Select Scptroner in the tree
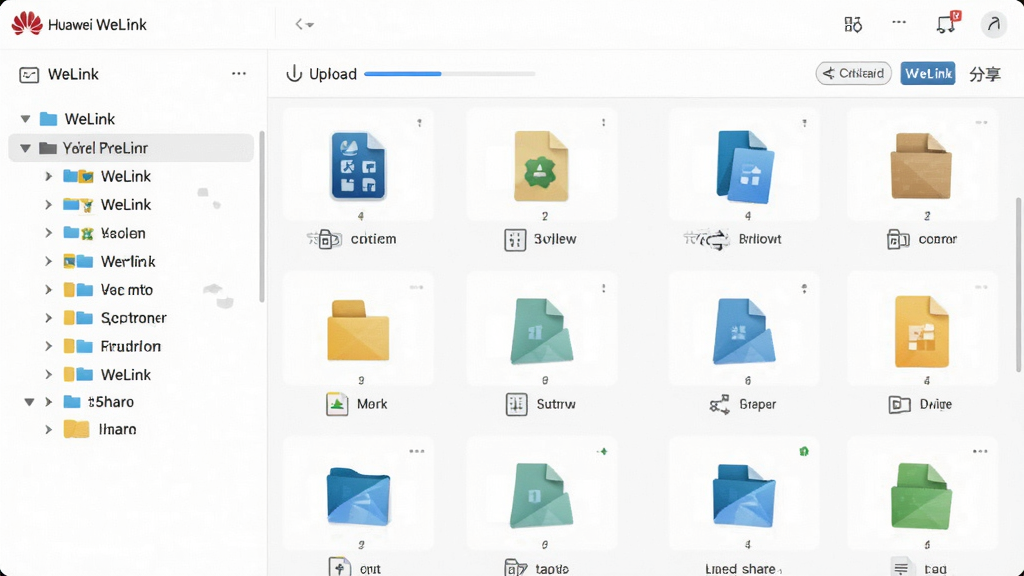 point(133,318)
